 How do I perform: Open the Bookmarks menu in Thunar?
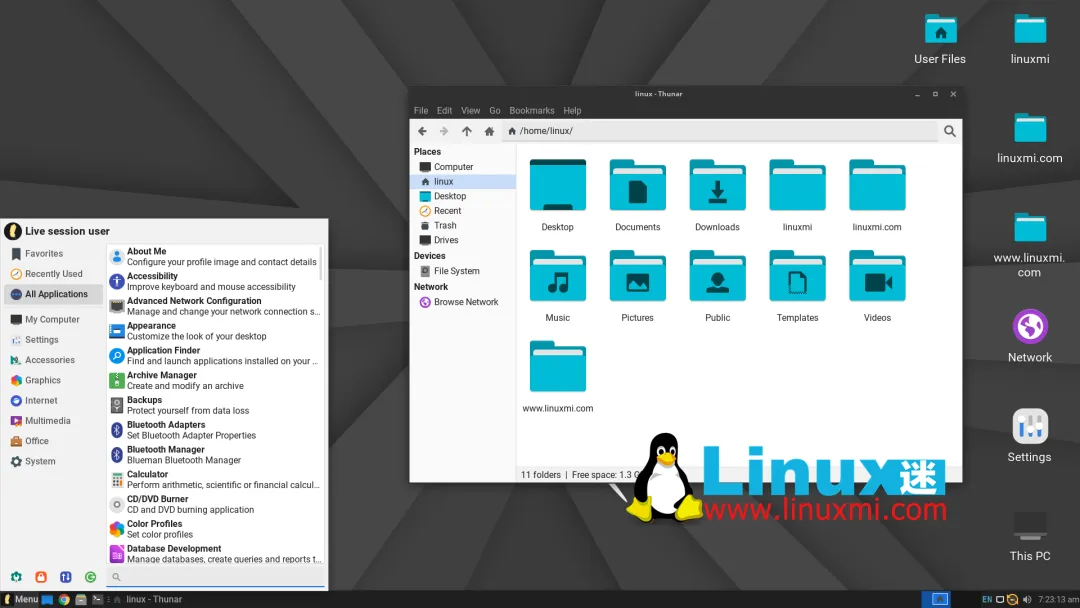pyautogui.click(x=532, y=111)
